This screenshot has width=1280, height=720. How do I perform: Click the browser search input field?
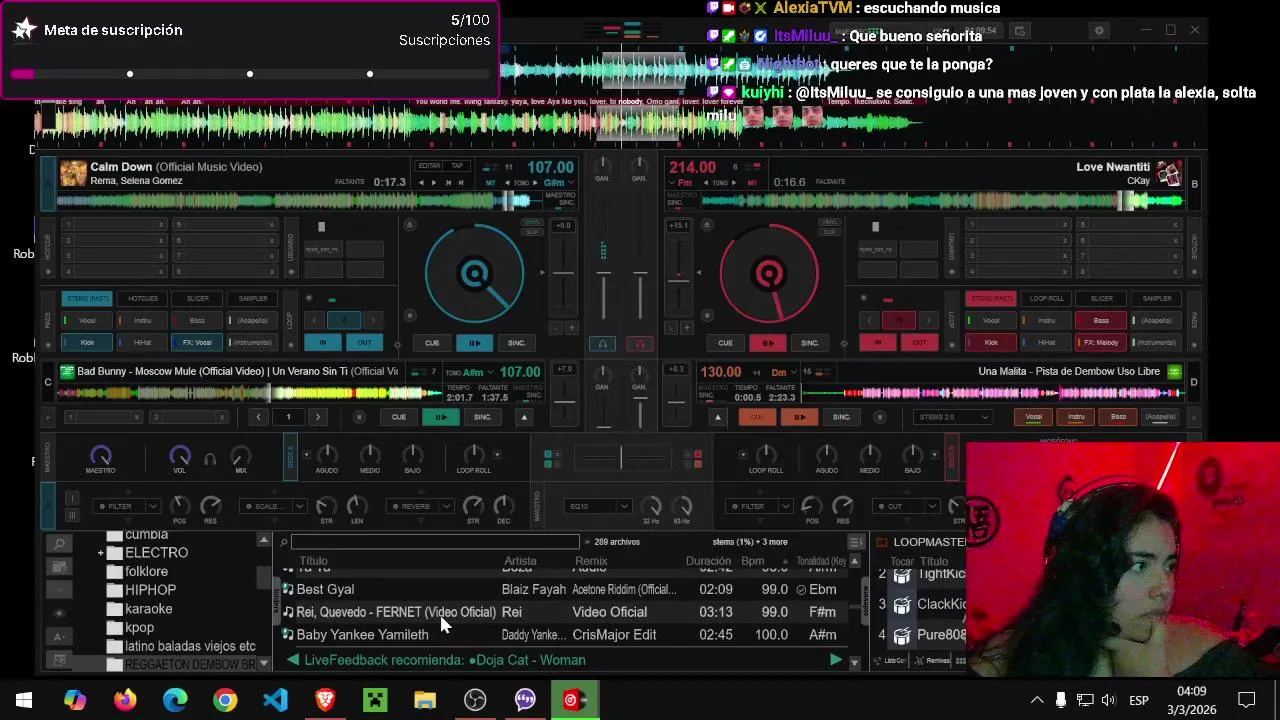(x=435, y=542)
